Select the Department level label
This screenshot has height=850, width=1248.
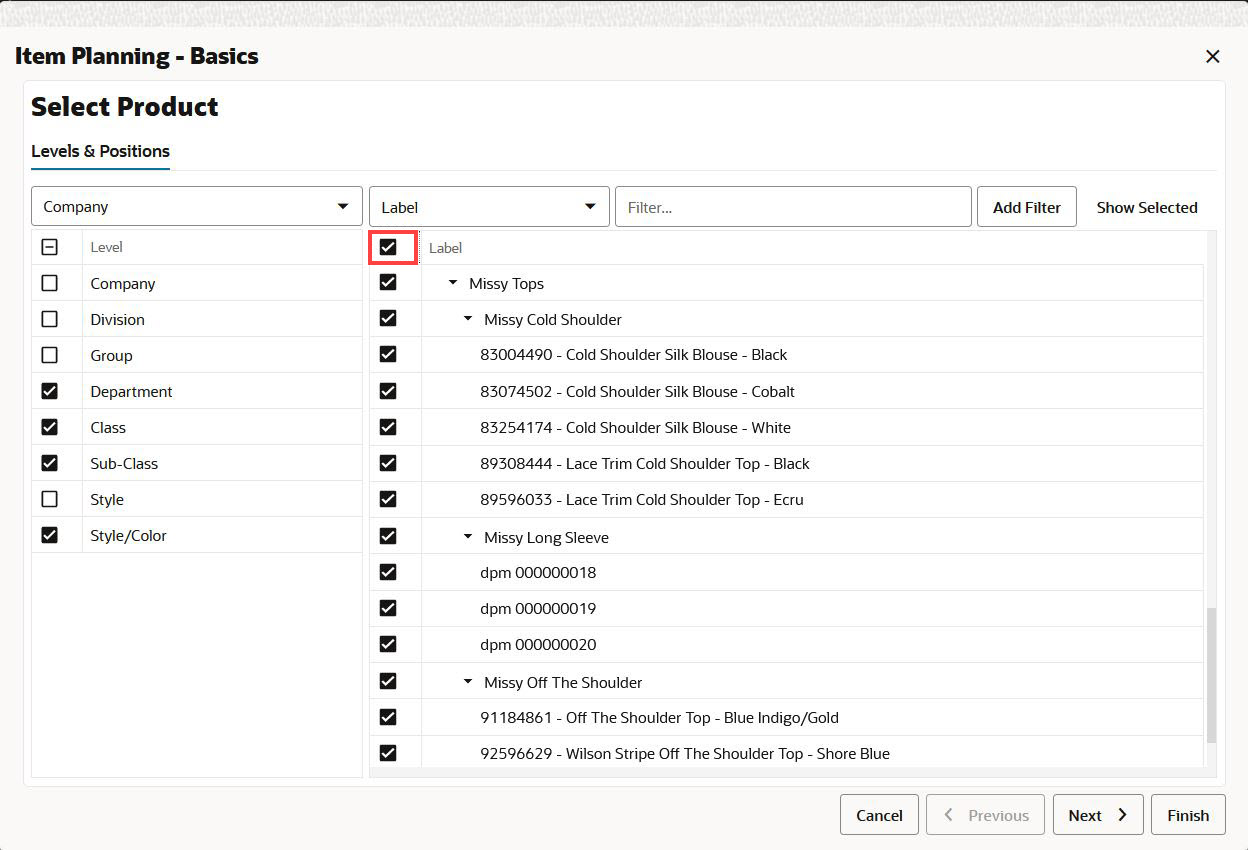click(131, 391)
